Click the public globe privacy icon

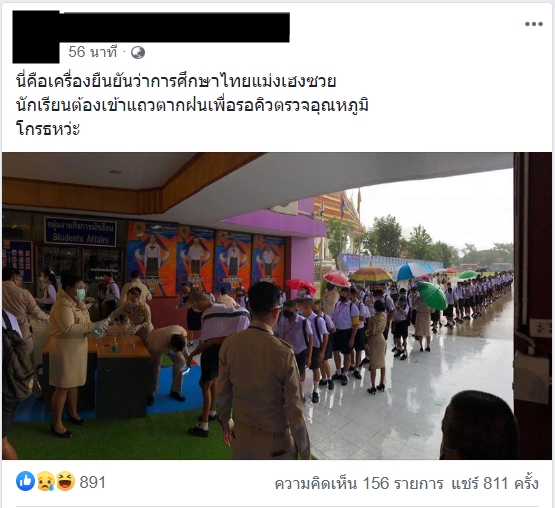(x=138, y=53)
